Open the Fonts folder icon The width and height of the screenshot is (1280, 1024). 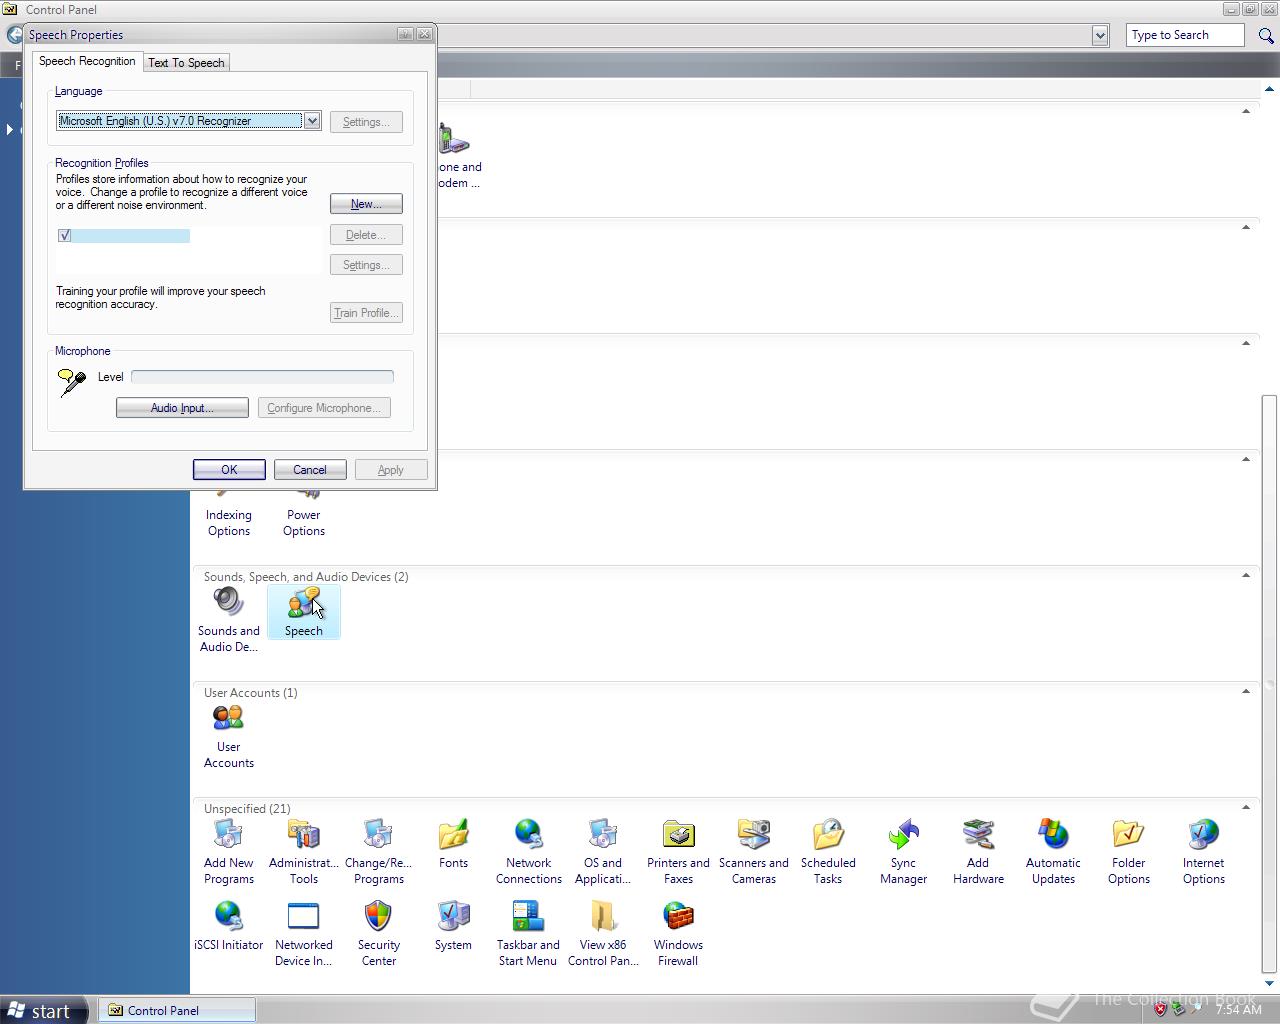(x=453, y=845)
